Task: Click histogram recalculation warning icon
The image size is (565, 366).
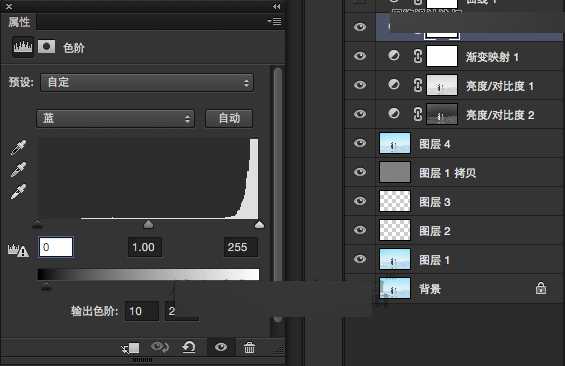Action: point(18,250)
